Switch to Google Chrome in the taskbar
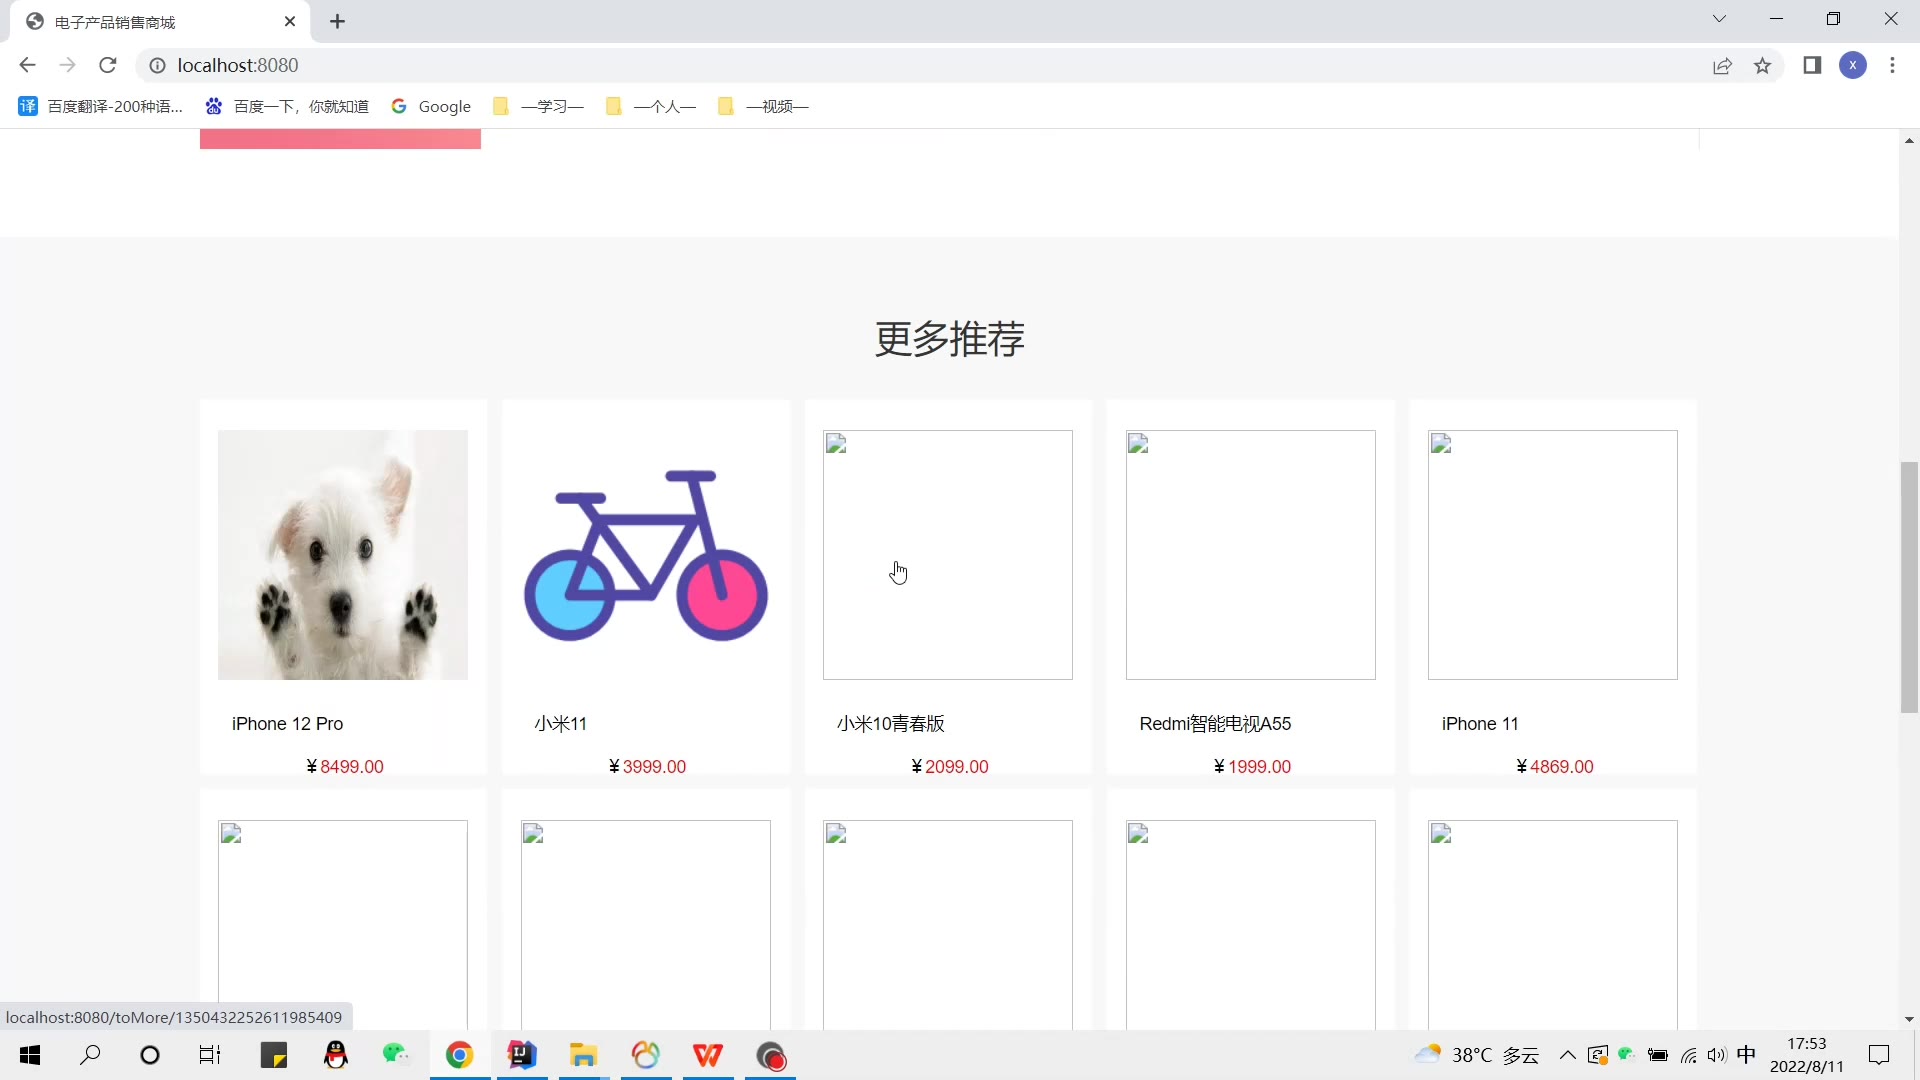 coord(460,1055)
